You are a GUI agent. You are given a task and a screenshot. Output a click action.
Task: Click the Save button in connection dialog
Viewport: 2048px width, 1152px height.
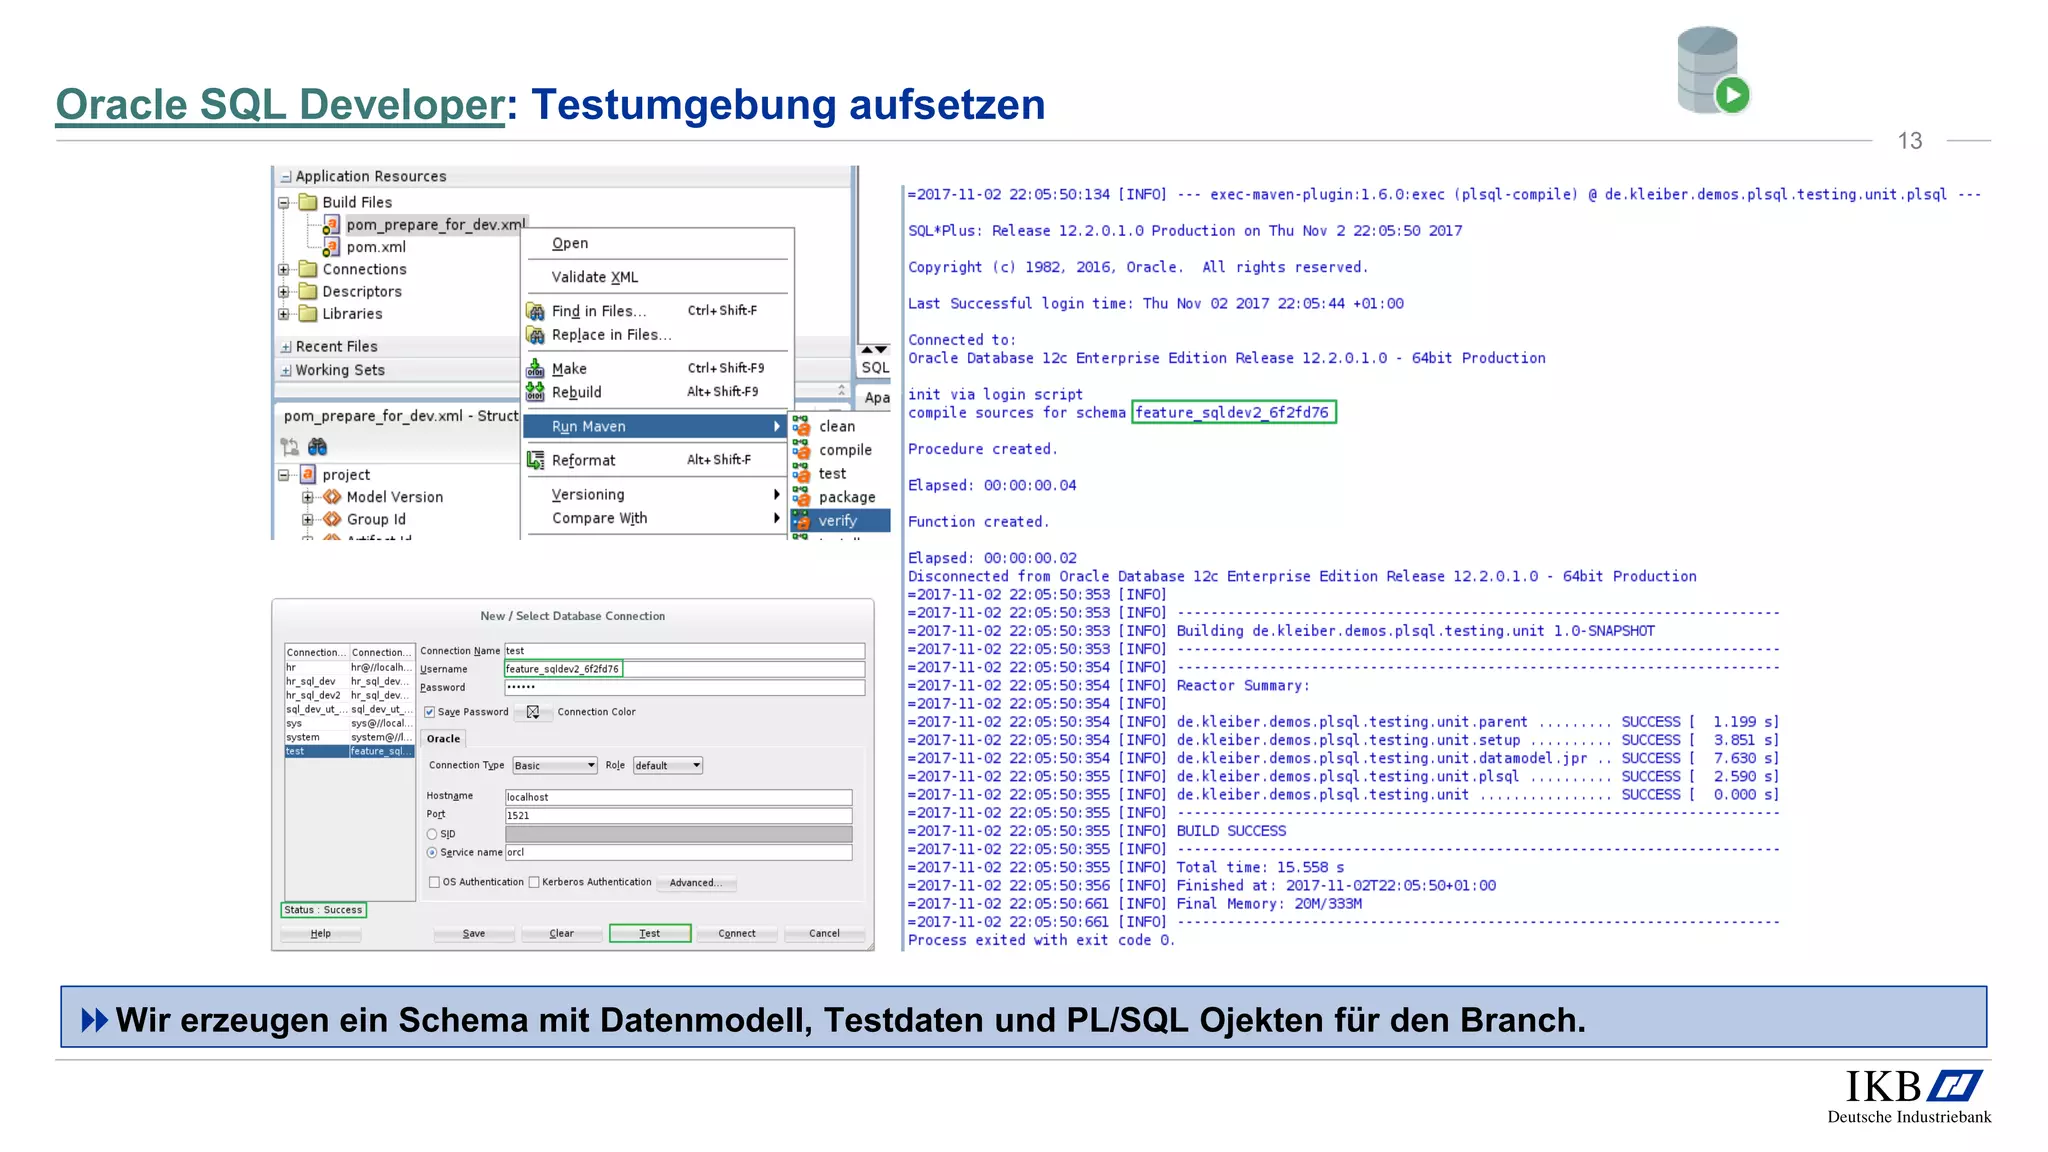[x=474, y=933]
